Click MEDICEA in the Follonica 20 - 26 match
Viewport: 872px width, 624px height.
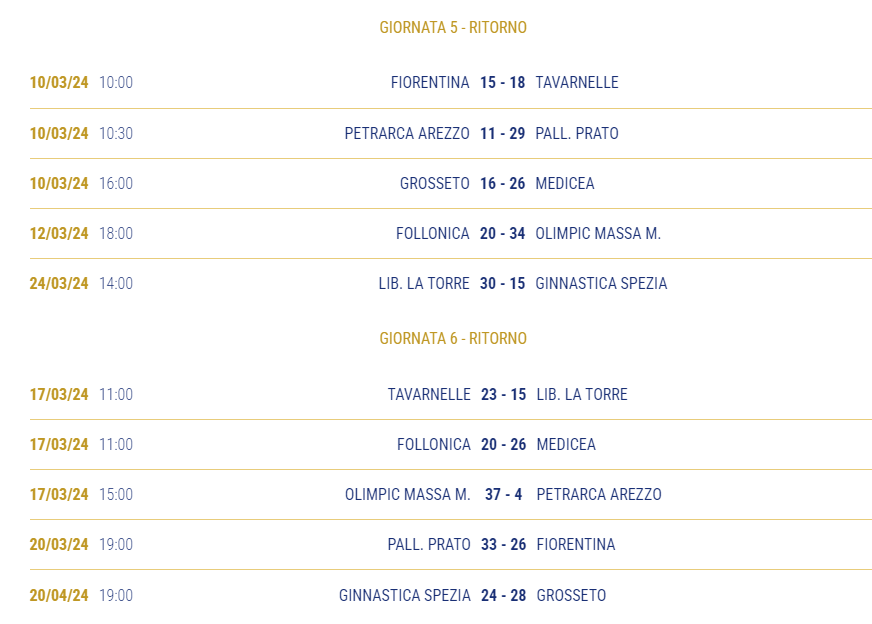[566, 444]
